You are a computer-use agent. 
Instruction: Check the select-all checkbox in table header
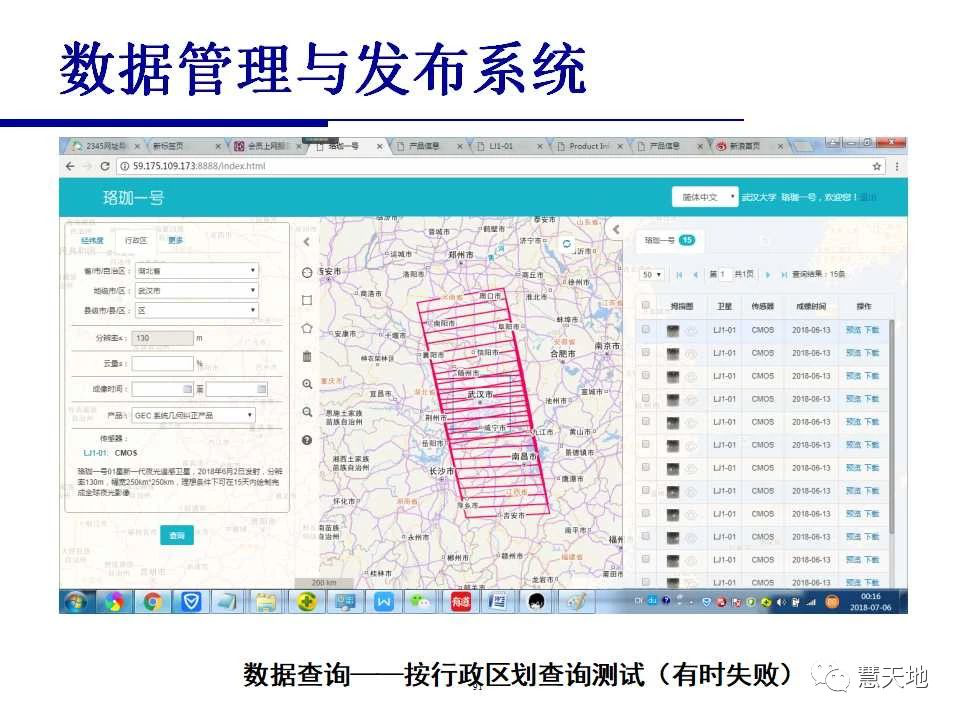click(646, 306)
